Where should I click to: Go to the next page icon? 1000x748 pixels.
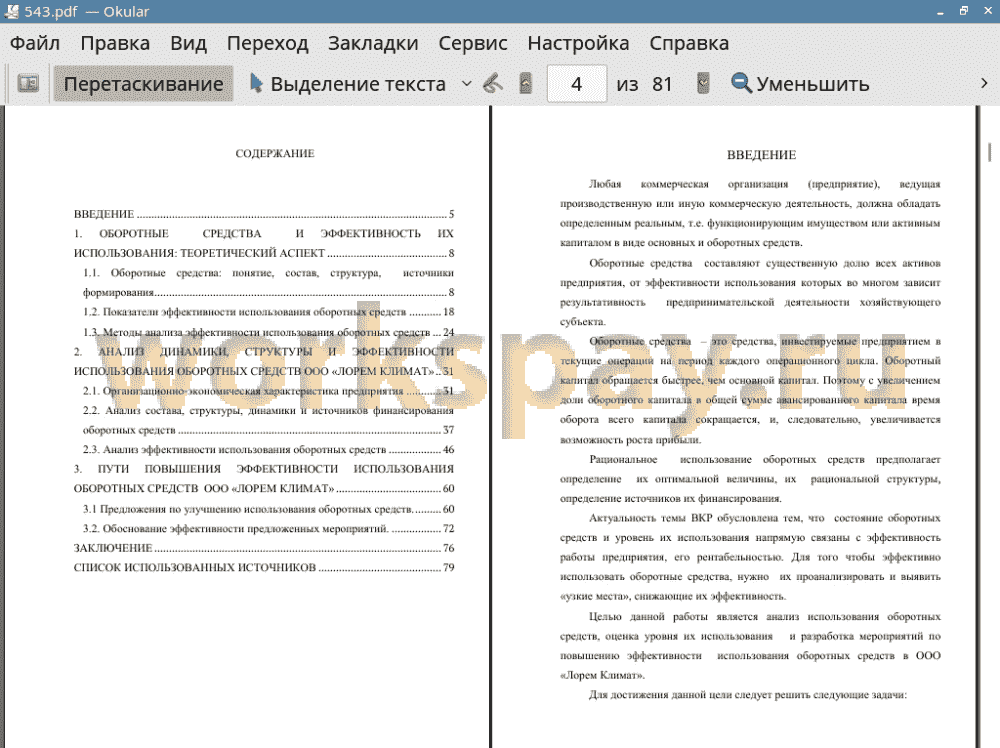(x=703, y=84)
